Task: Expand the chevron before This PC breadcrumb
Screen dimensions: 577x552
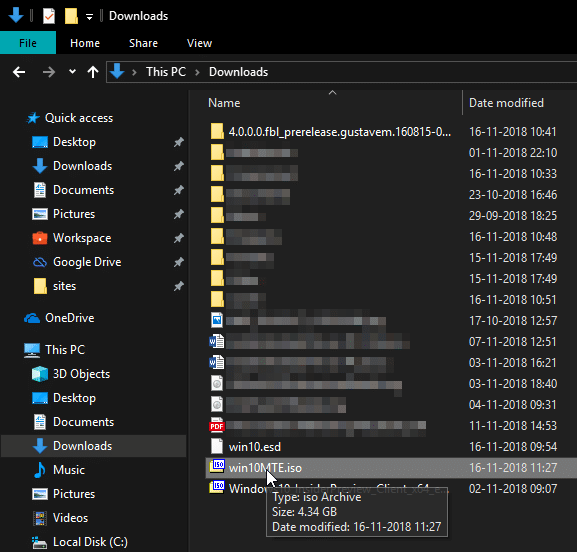Action: pyautogui.click(x=134, y=72)
